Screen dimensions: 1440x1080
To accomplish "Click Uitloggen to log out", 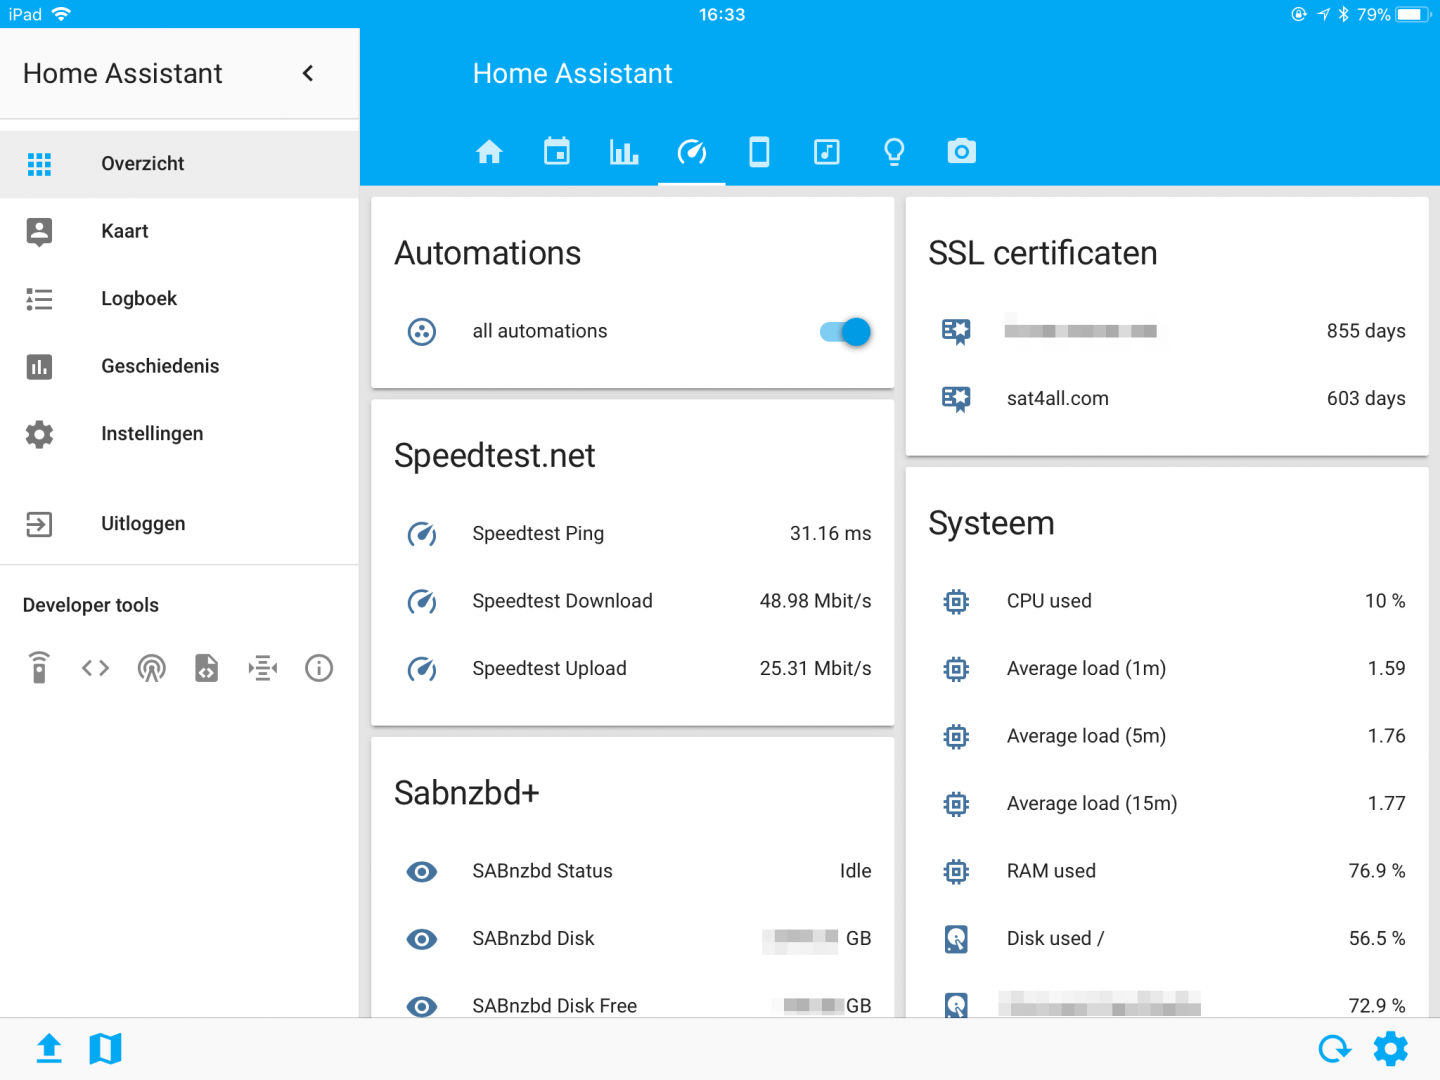I will click(143, 524).
